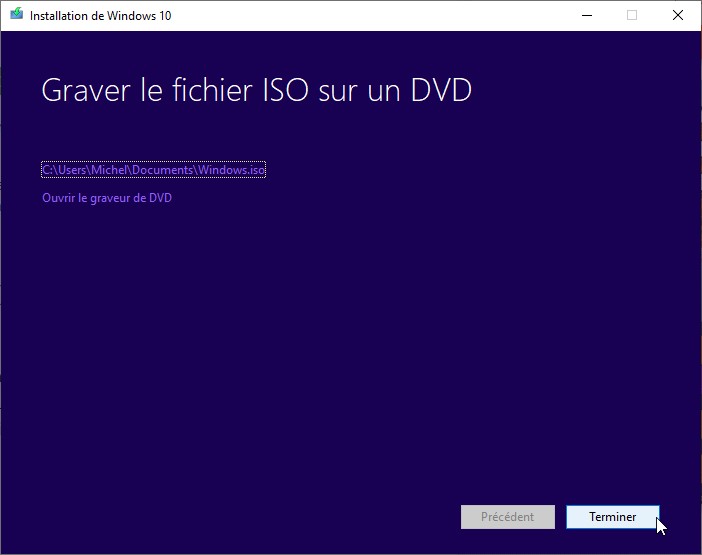
Task: Click the square maximize icon in title bar
Action: tap(631, 15)
